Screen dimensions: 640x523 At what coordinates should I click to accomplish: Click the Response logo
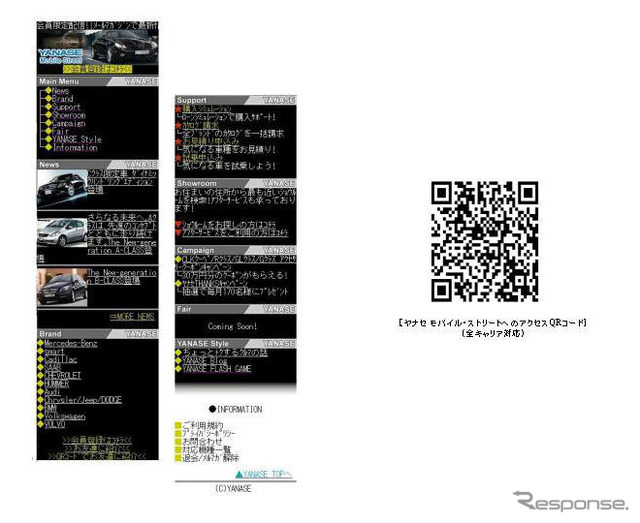coord(571,501)
